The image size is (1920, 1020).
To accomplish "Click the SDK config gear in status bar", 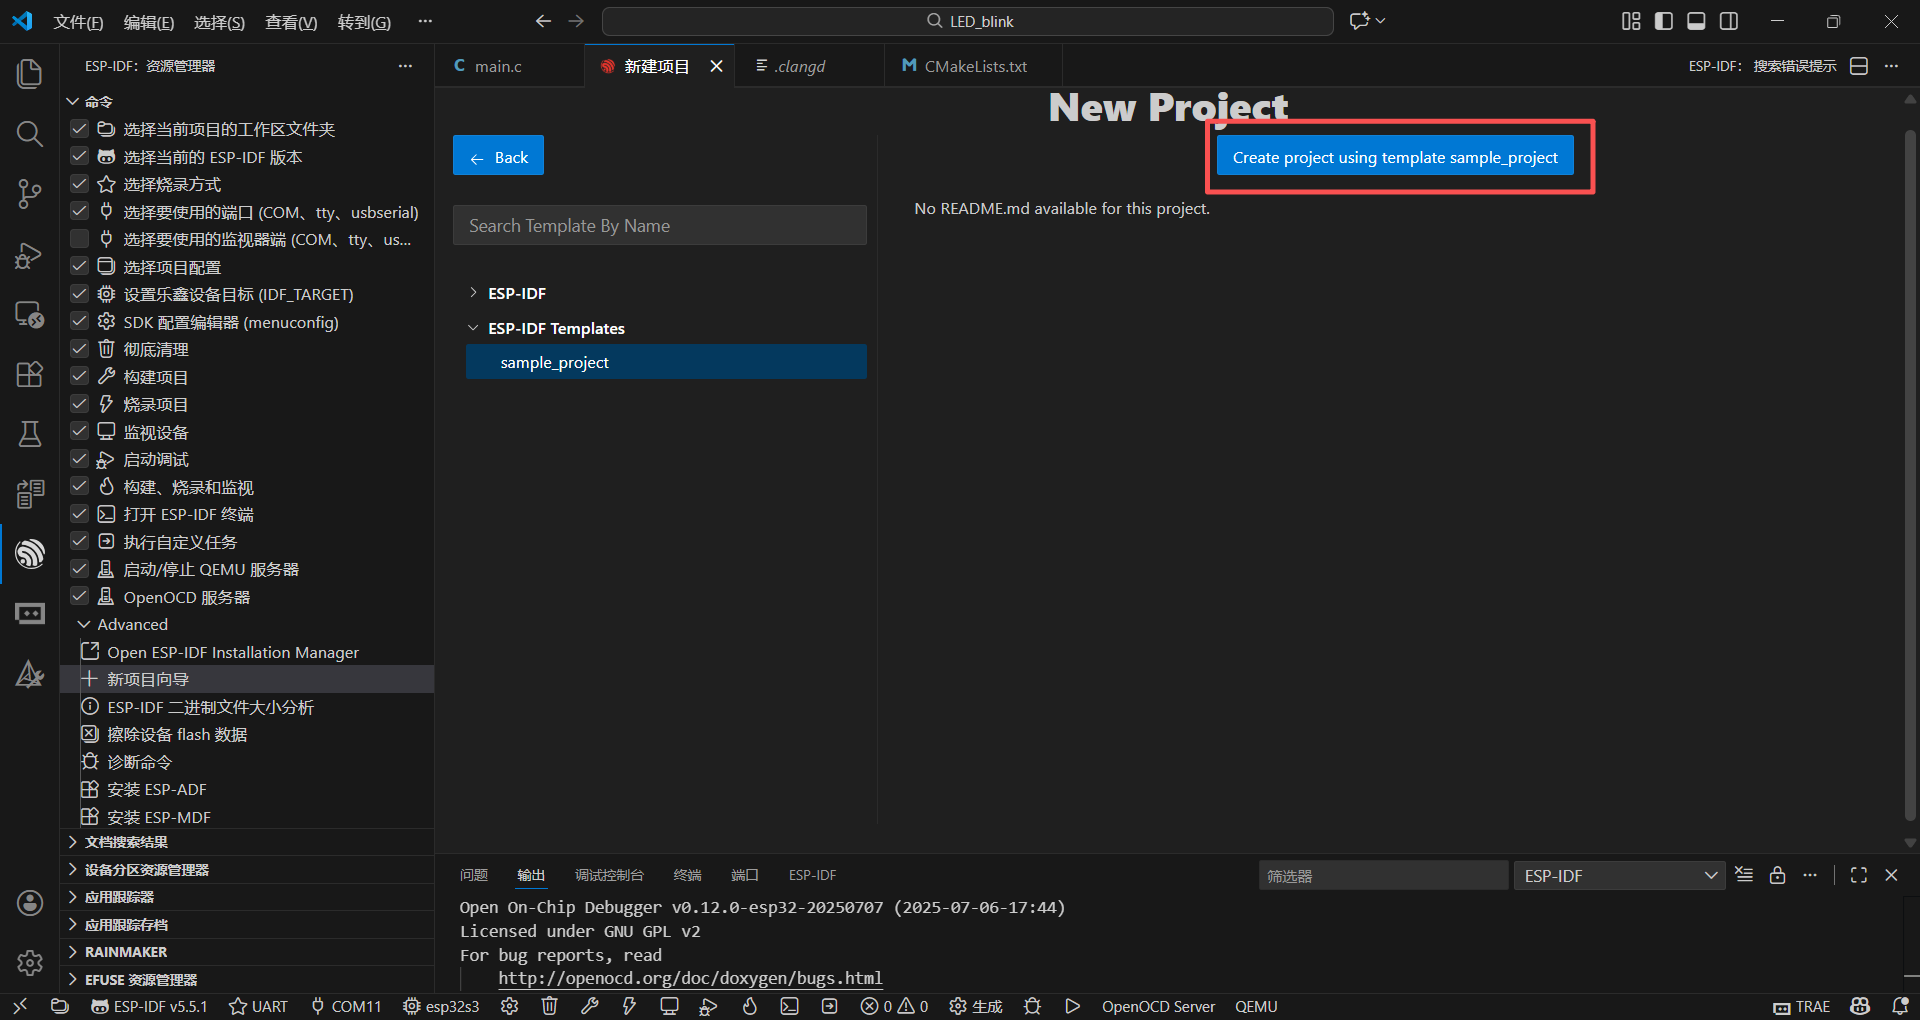I will pos(510,1006).
